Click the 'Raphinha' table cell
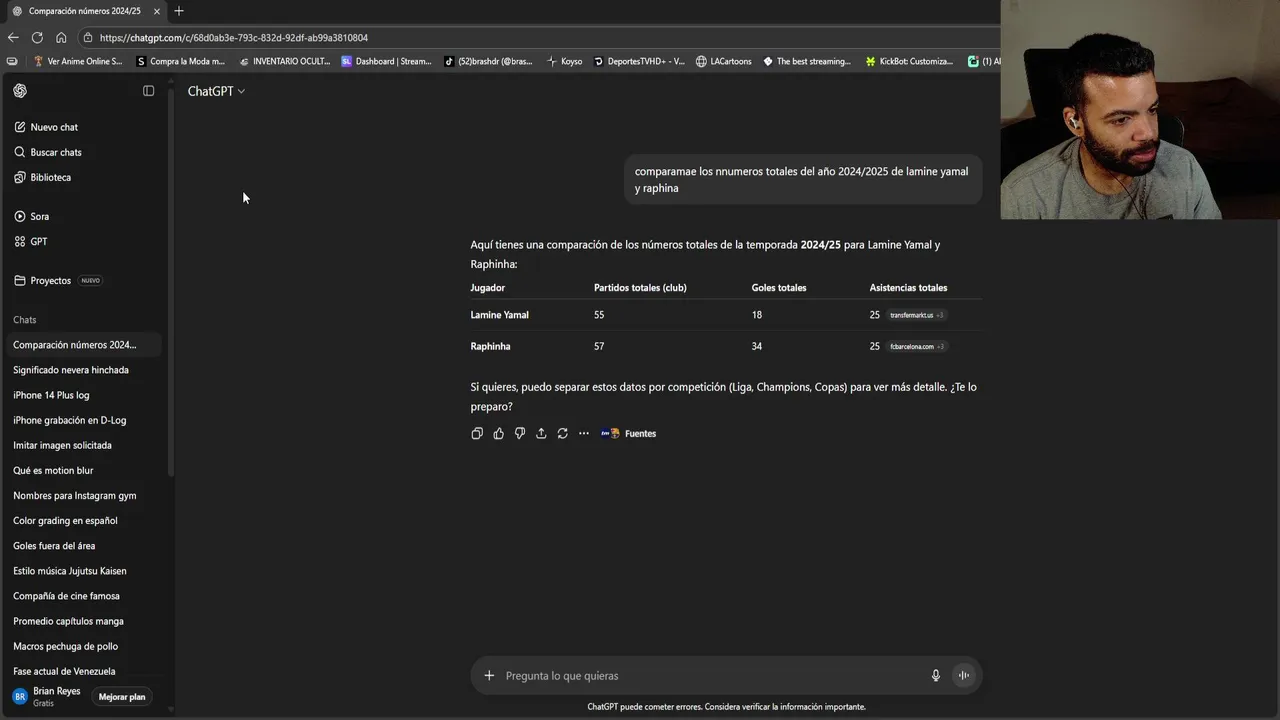The image size is (1280, 720). click(491, 346)
